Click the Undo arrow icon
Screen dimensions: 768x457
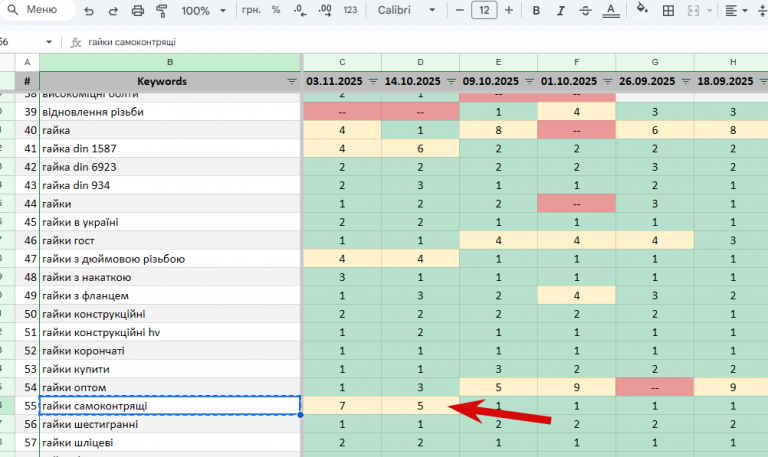click(x=89, y=10)
